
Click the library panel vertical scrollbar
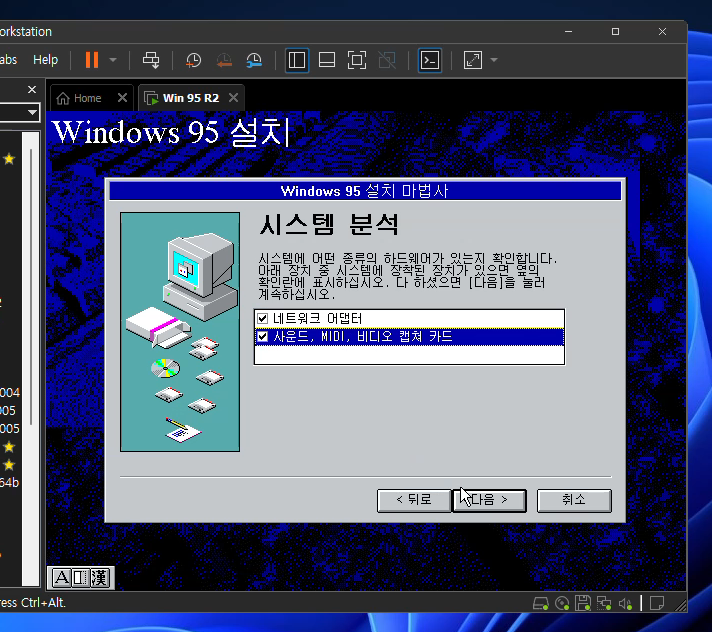click(31, 286)
